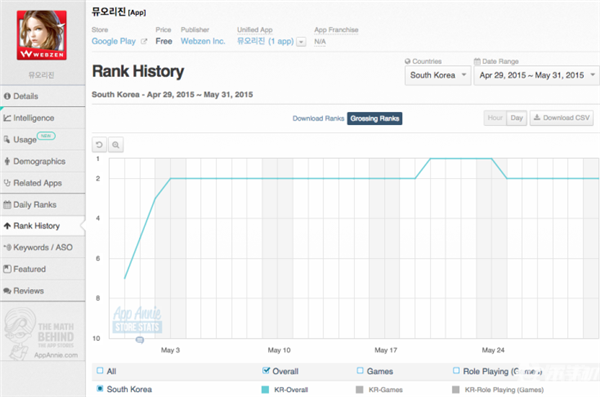Click the KR-Overall teal color swatch
The image size is (600, 397).
(x=265, y=390)
